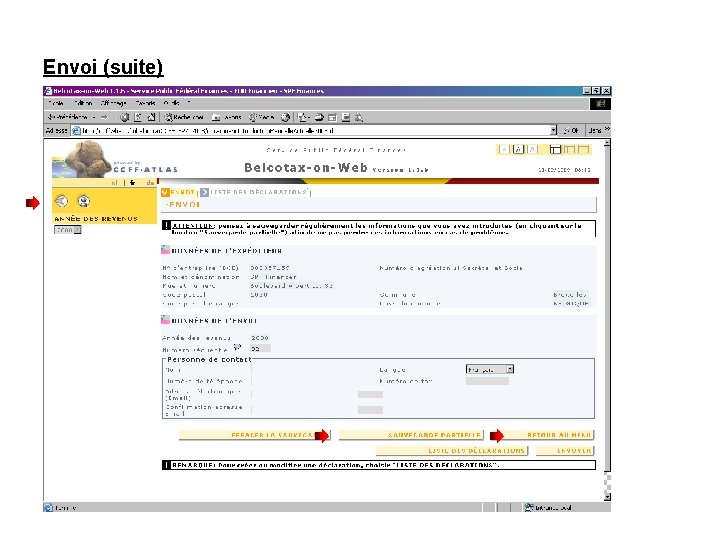The height and width of the screenshot is (540, 720).
Task: Open the Rechercher search toolbar button
Action: (x=184, y=118)
